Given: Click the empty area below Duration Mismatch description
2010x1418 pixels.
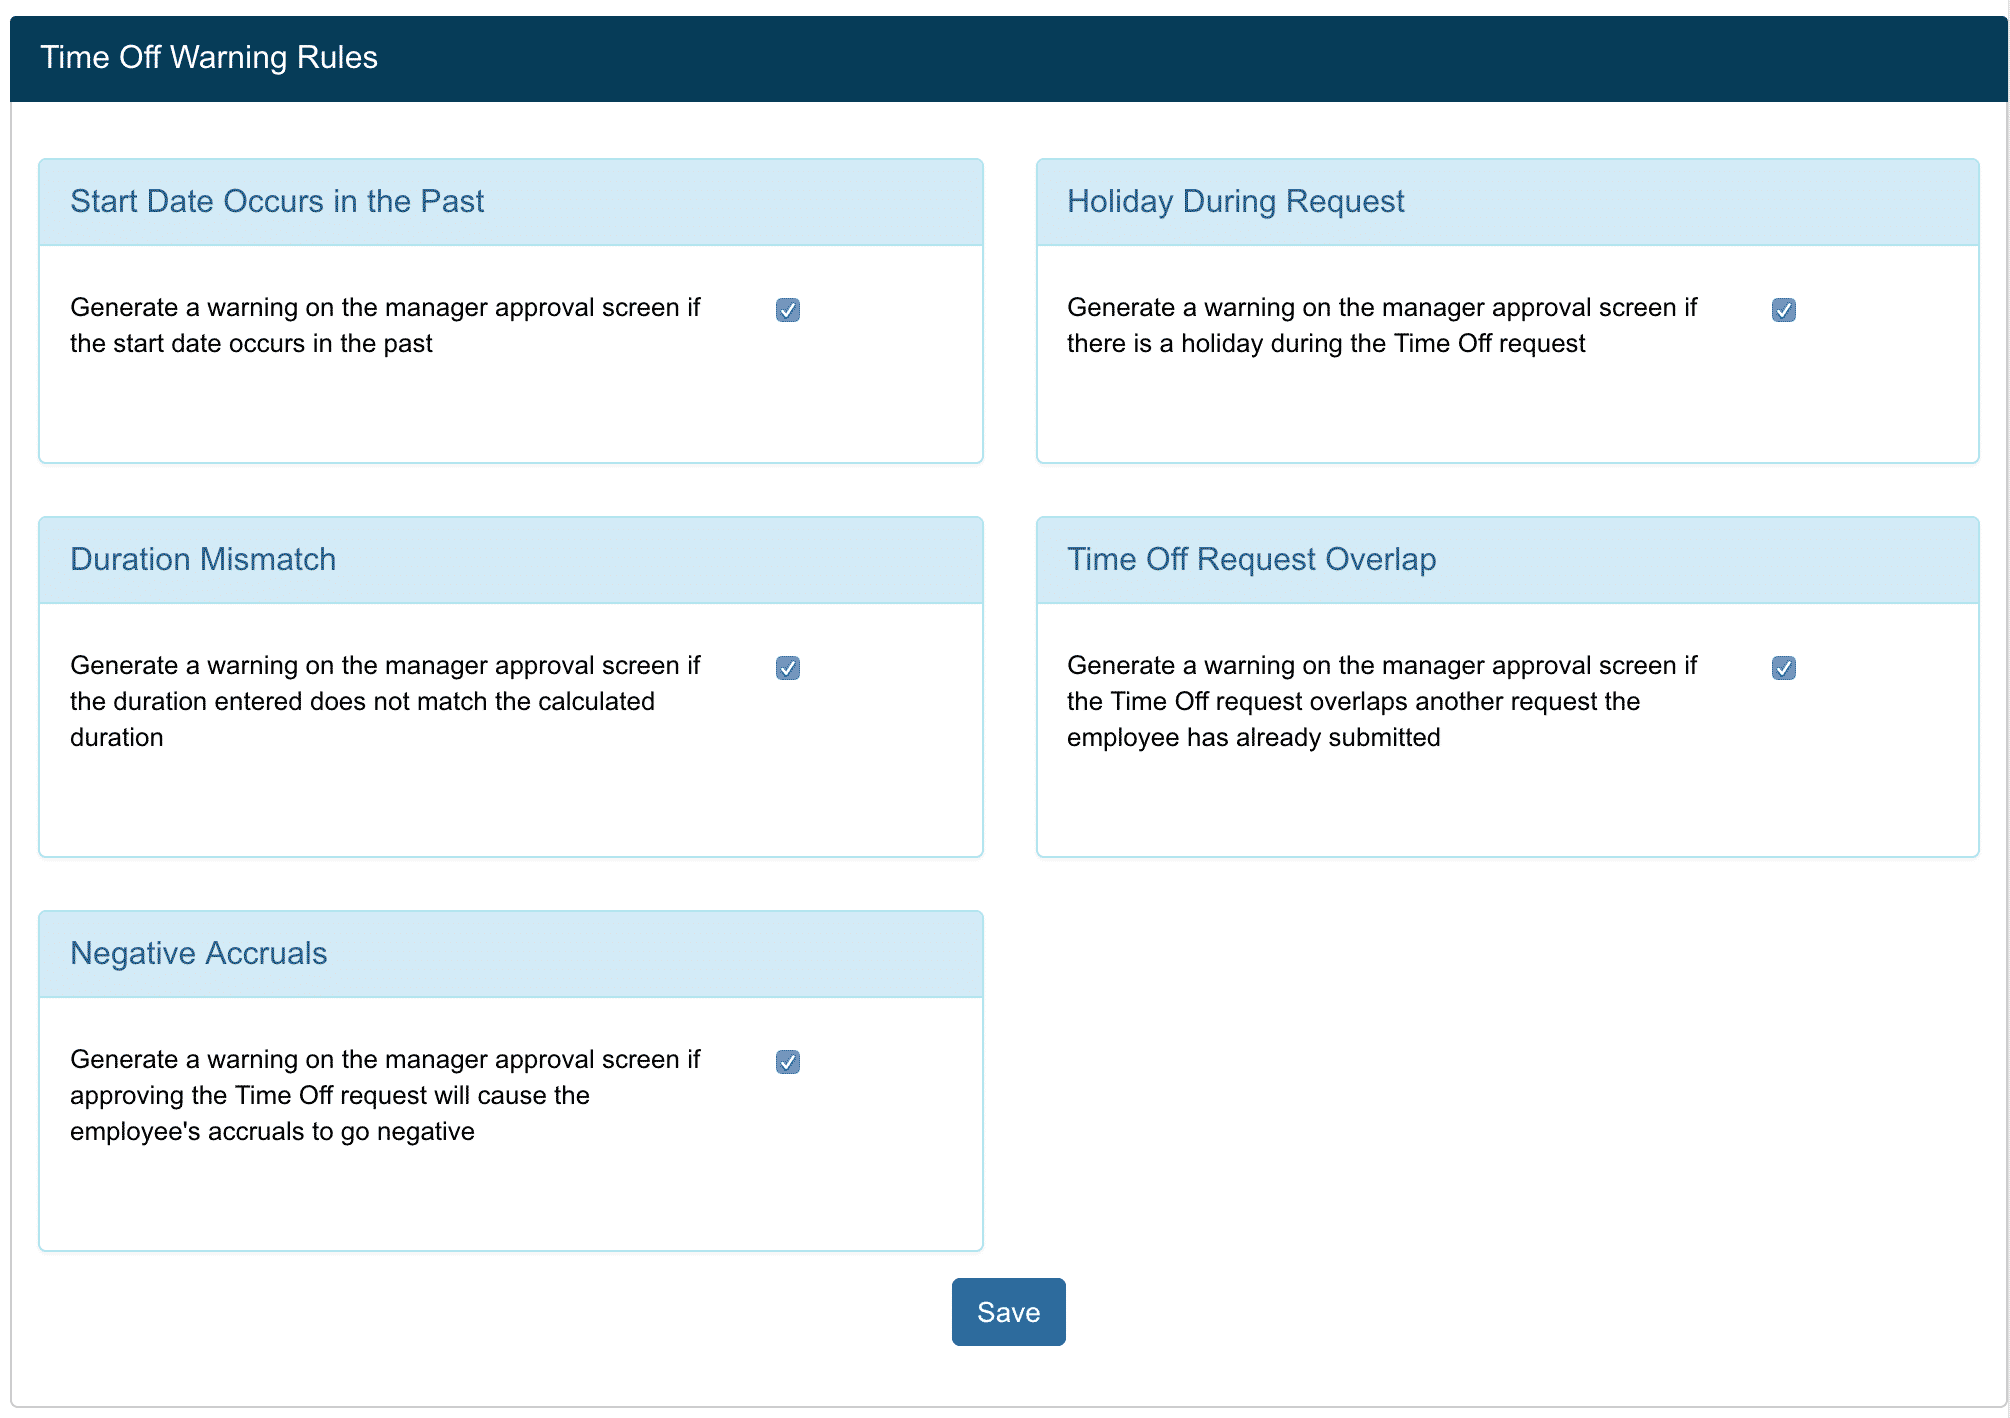Looking at the screenshot, I should 510,805.
